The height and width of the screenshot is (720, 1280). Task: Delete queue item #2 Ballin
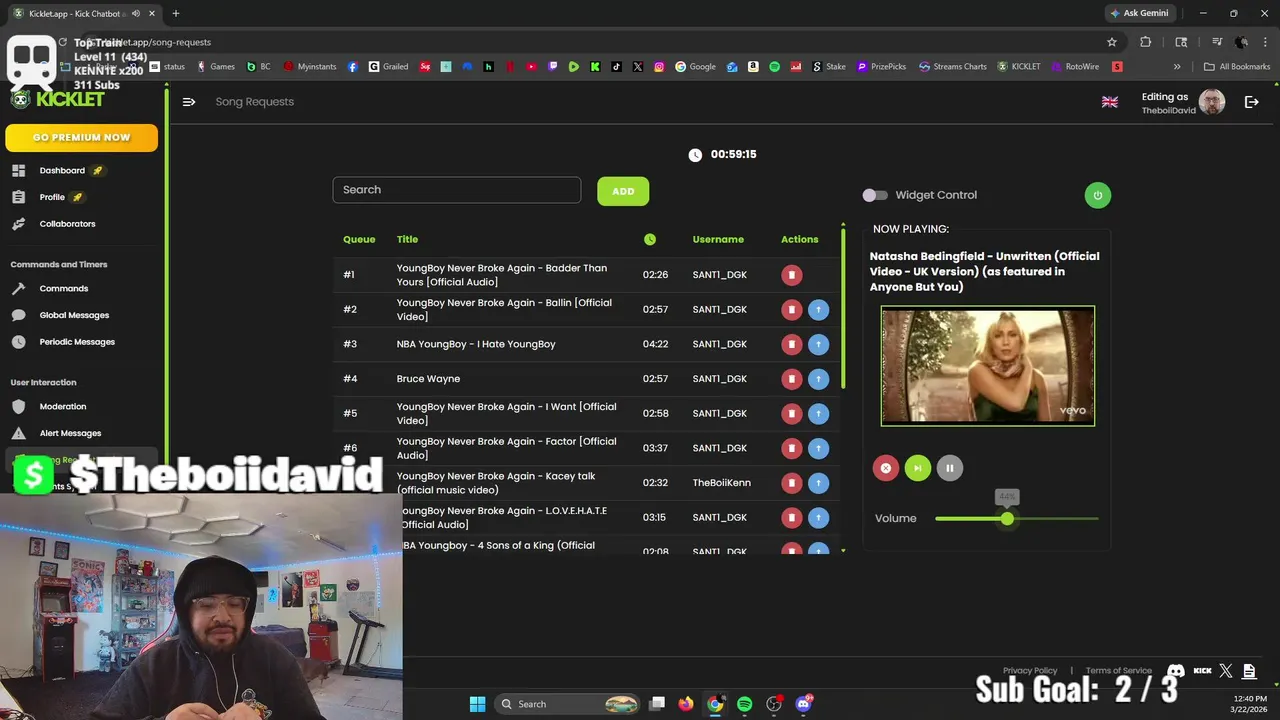(791, 310)
